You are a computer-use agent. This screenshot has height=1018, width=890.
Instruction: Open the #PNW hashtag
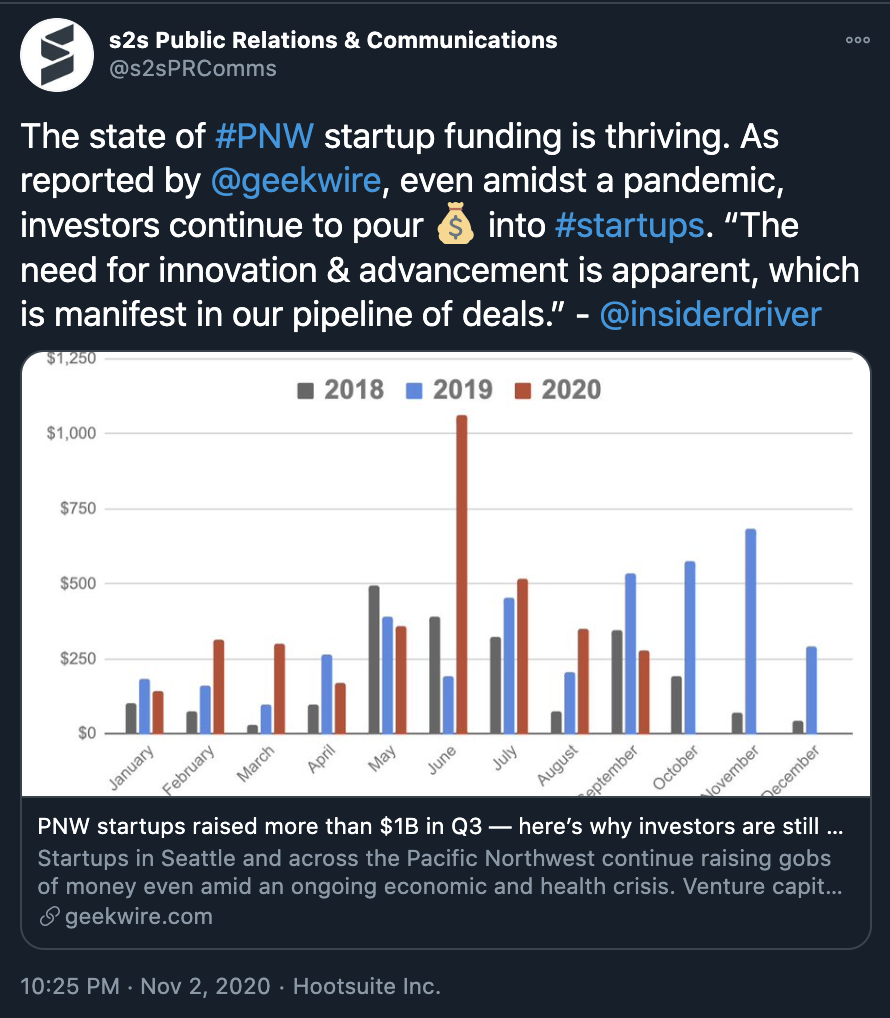264,136
